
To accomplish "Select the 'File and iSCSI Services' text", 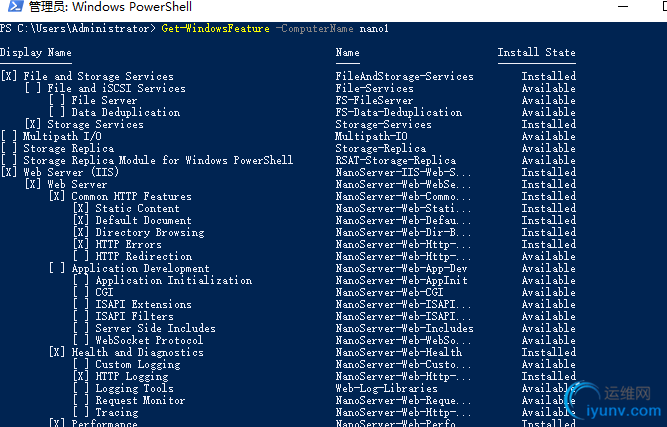I will pos(116,88).
